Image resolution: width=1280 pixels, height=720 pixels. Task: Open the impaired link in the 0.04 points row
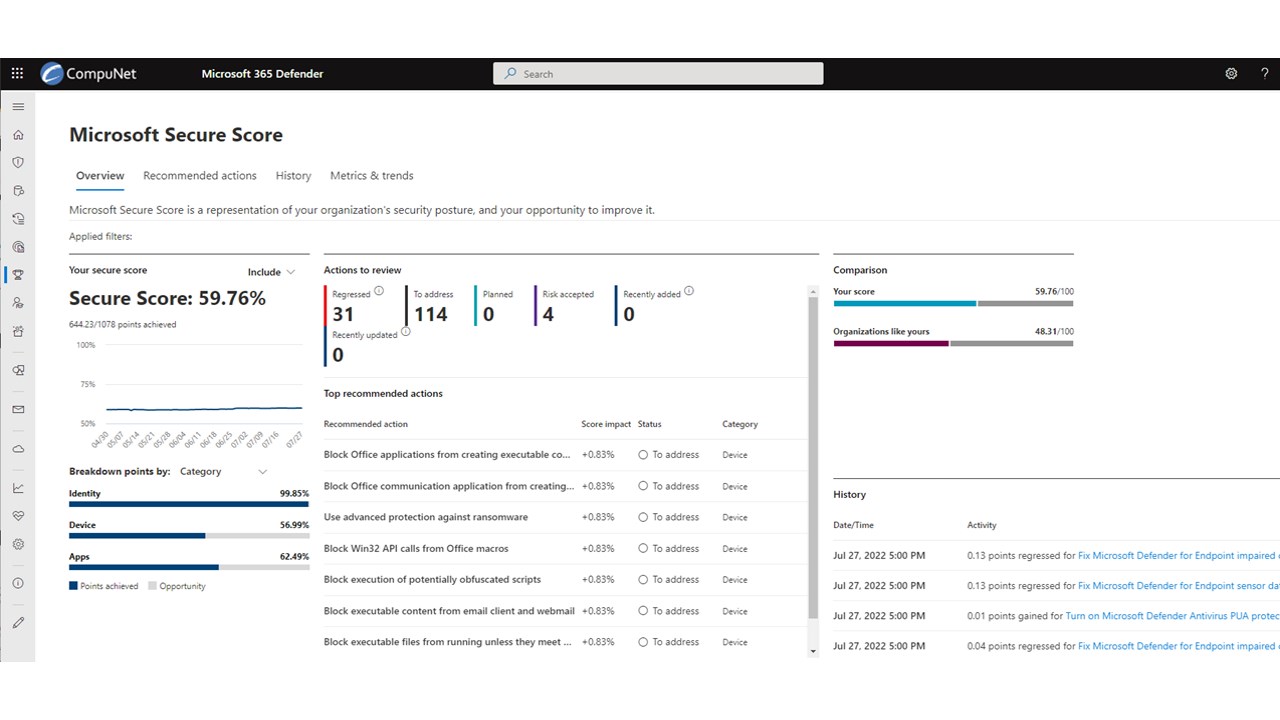coord(1178,646)
